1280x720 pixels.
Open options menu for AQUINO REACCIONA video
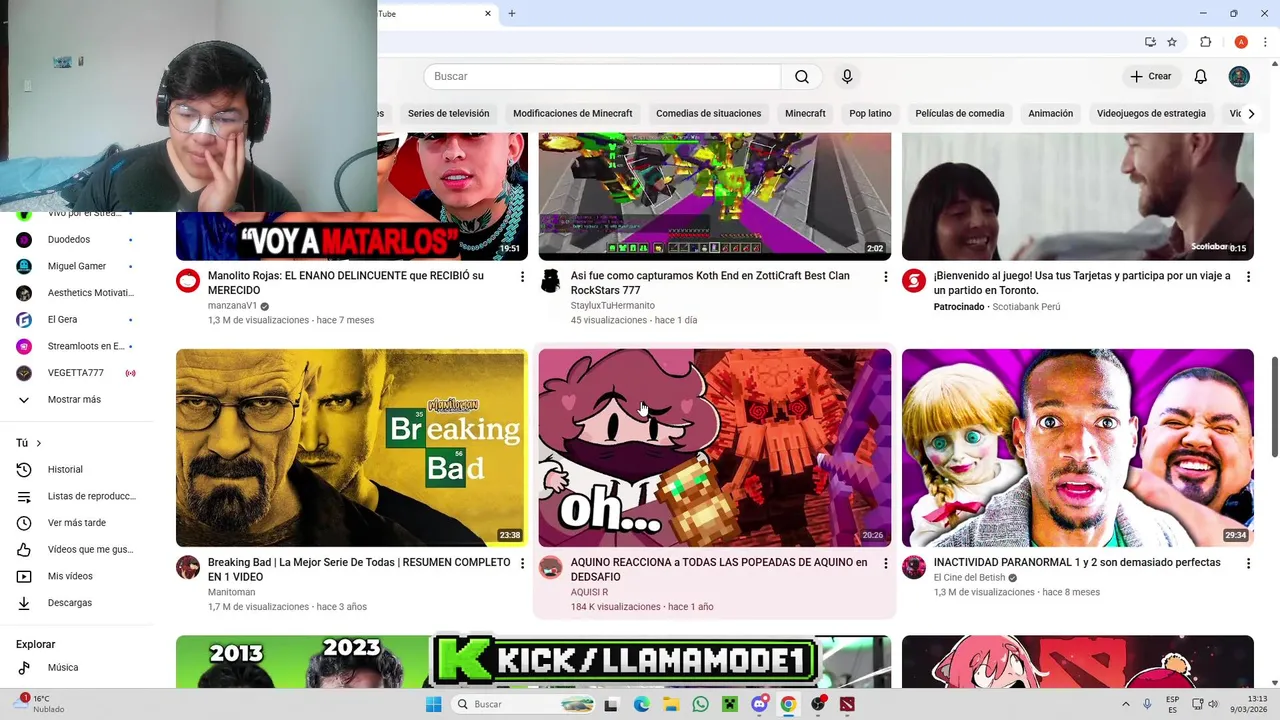click(x=885, y=563)
